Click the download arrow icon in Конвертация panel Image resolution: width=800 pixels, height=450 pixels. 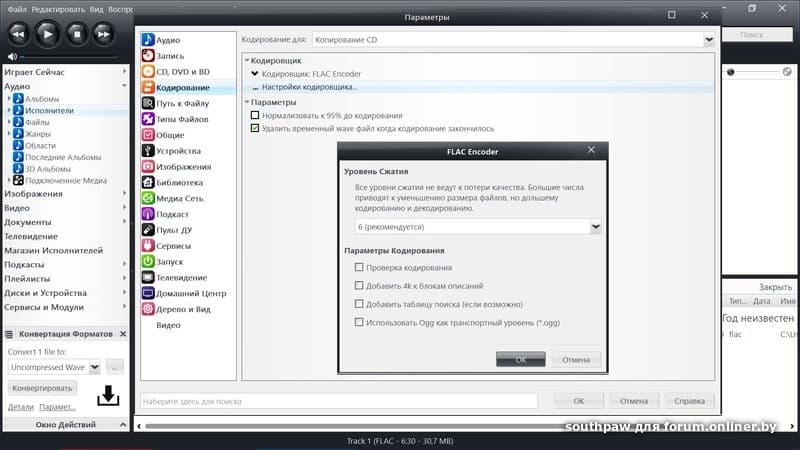[108, 395]
